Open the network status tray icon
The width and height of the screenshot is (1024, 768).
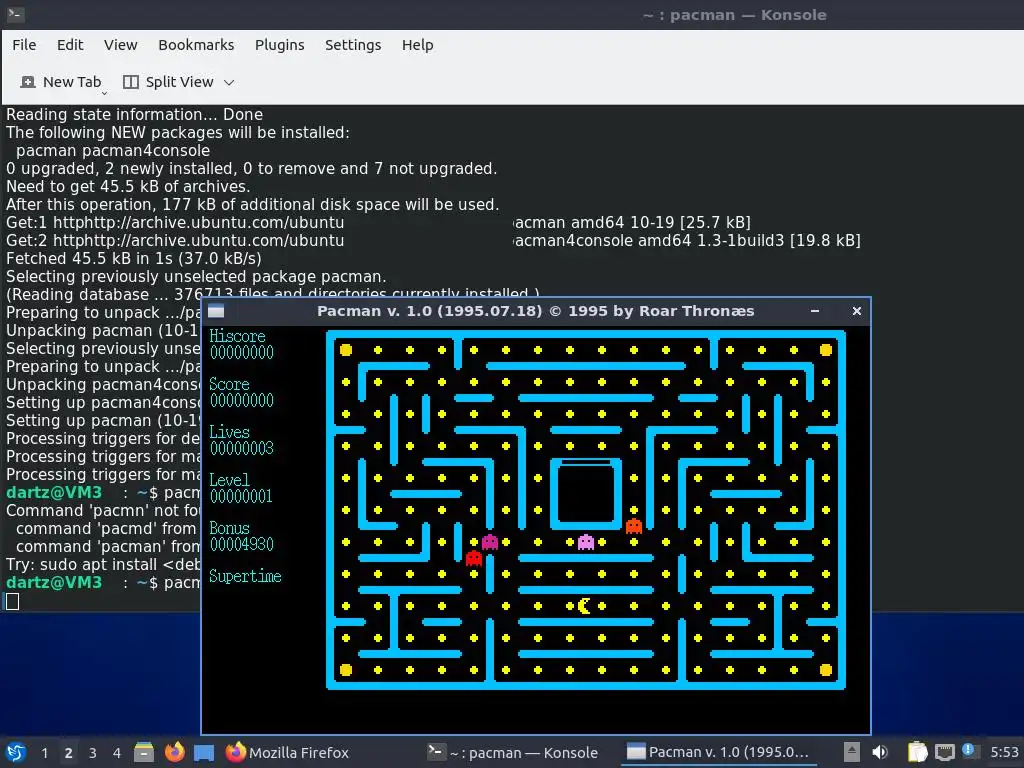click(x=944, y=753)
